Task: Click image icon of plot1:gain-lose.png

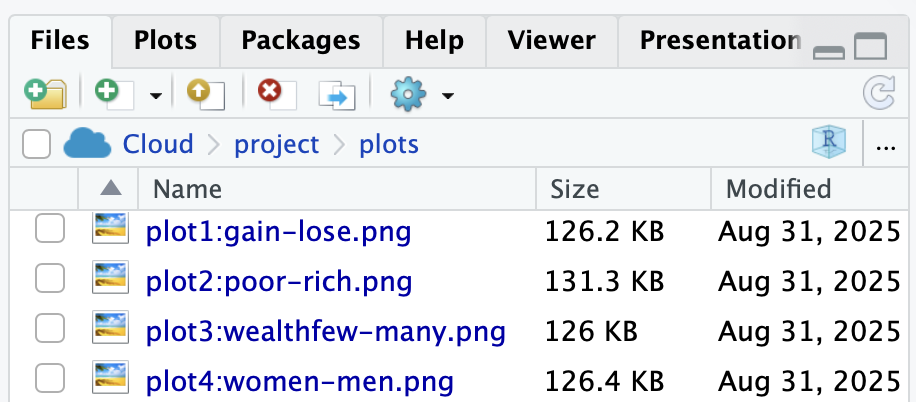Action: [110, 228]
